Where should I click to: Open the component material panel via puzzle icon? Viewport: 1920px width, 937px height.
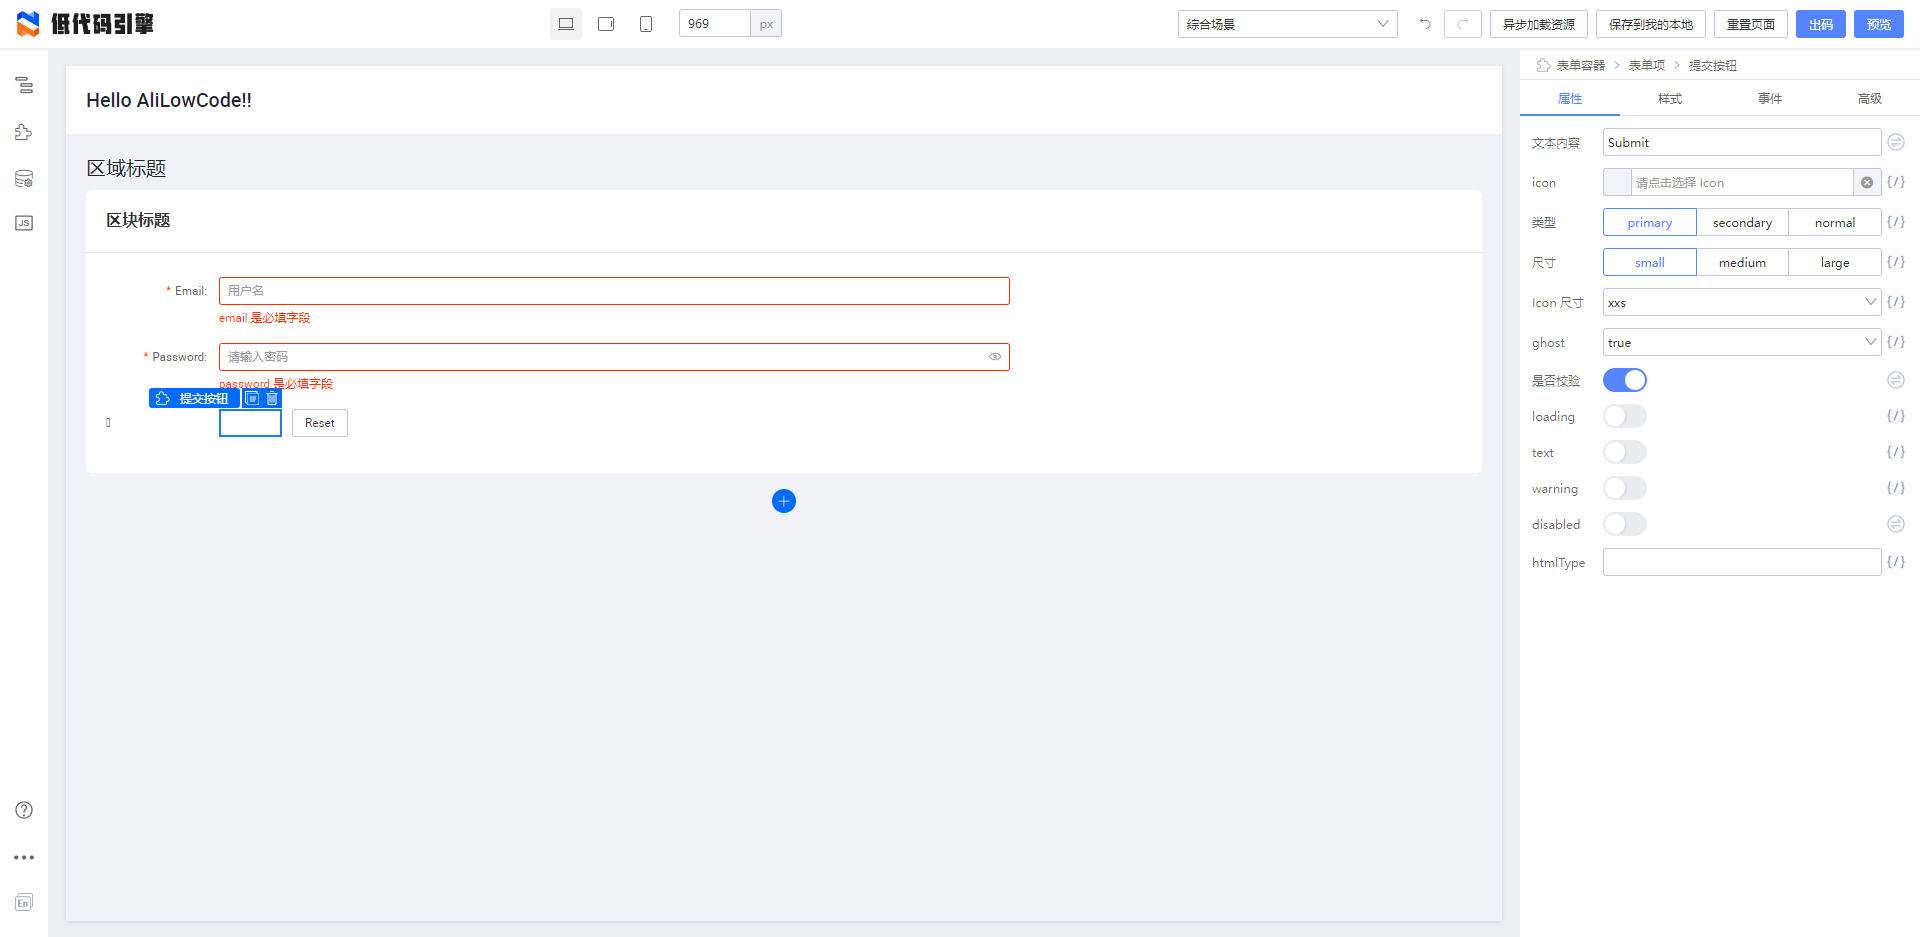[24, 131]
